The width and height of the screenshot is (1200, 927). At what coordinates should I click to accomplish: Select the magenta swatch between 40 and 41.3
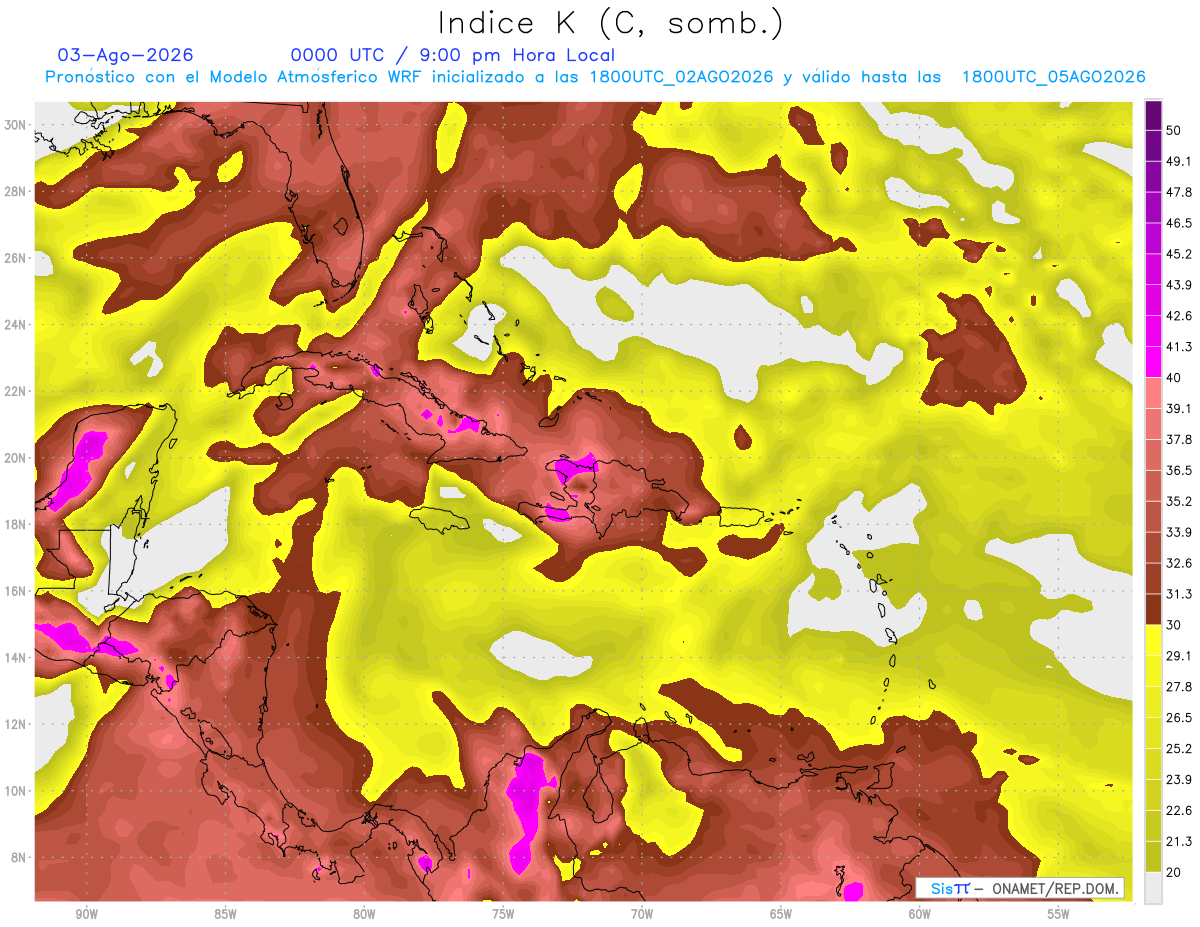(1153, 362)
